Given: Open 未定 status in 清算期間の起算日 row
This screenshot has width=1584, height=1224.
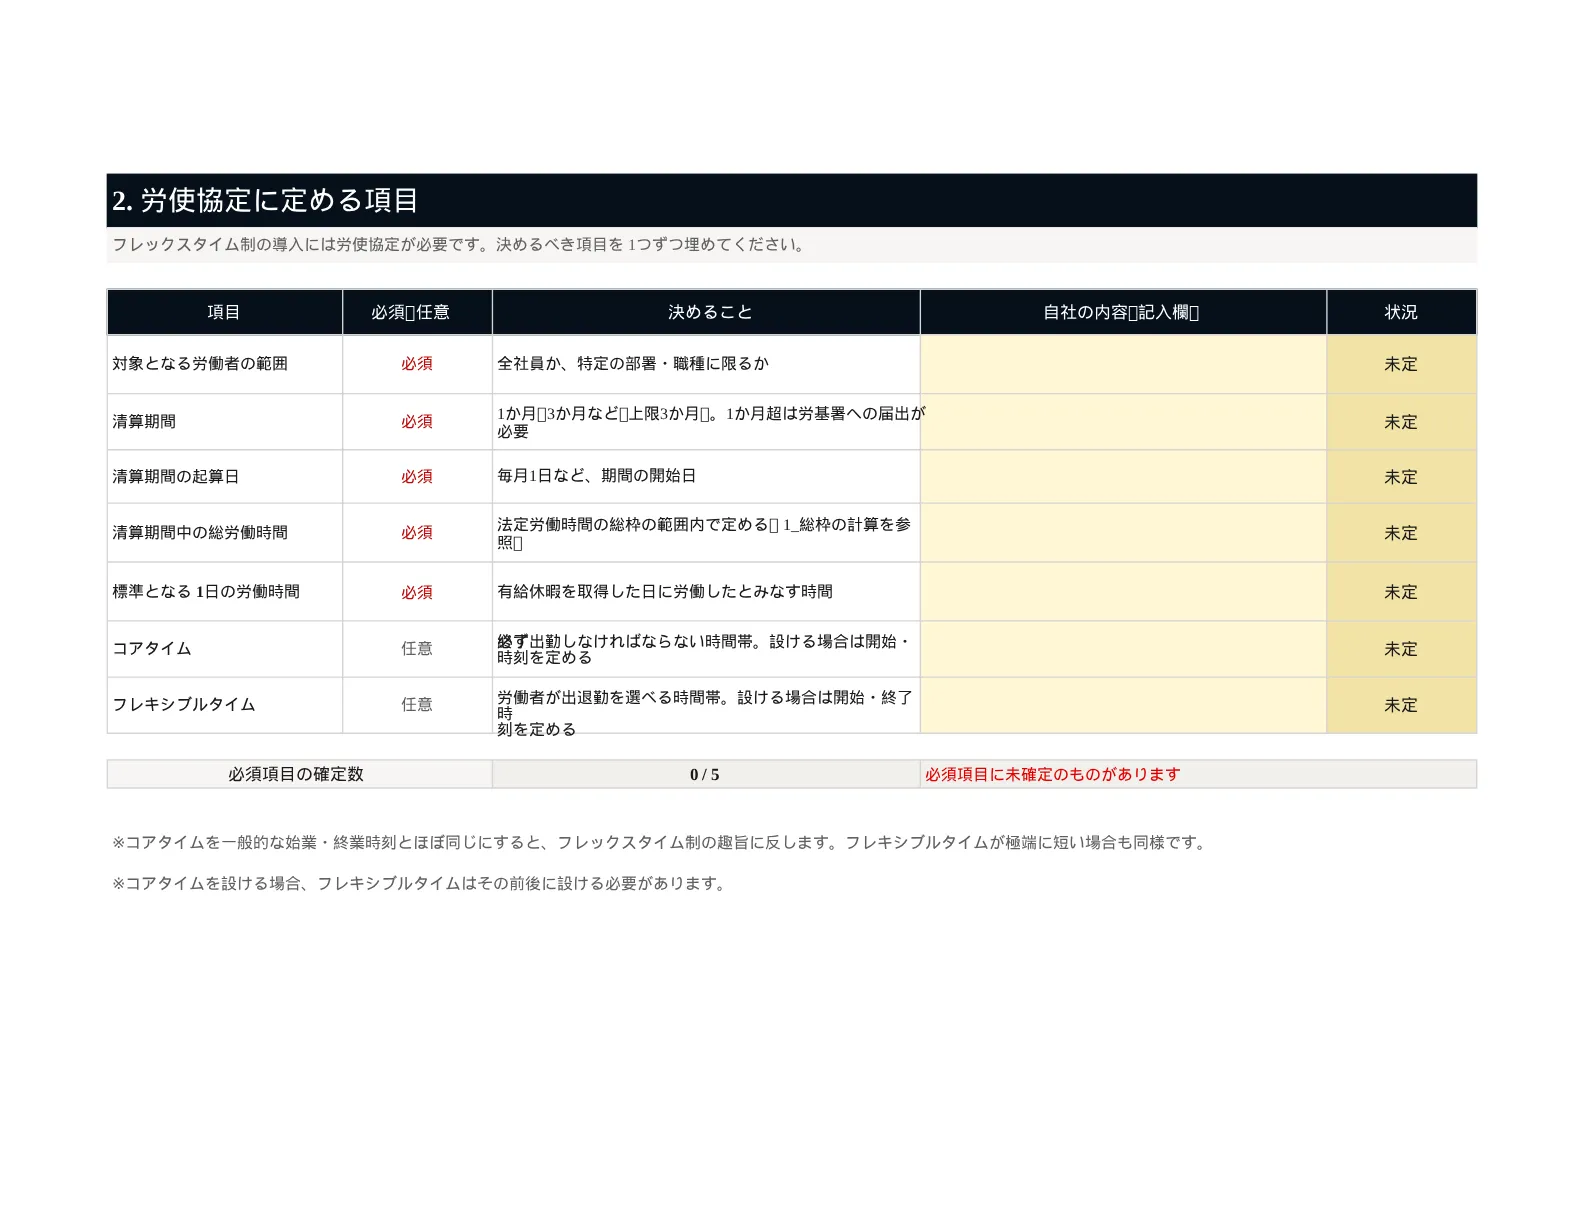Looking at the screenshot, I should pyautogui.click(x=1401, y=477).
